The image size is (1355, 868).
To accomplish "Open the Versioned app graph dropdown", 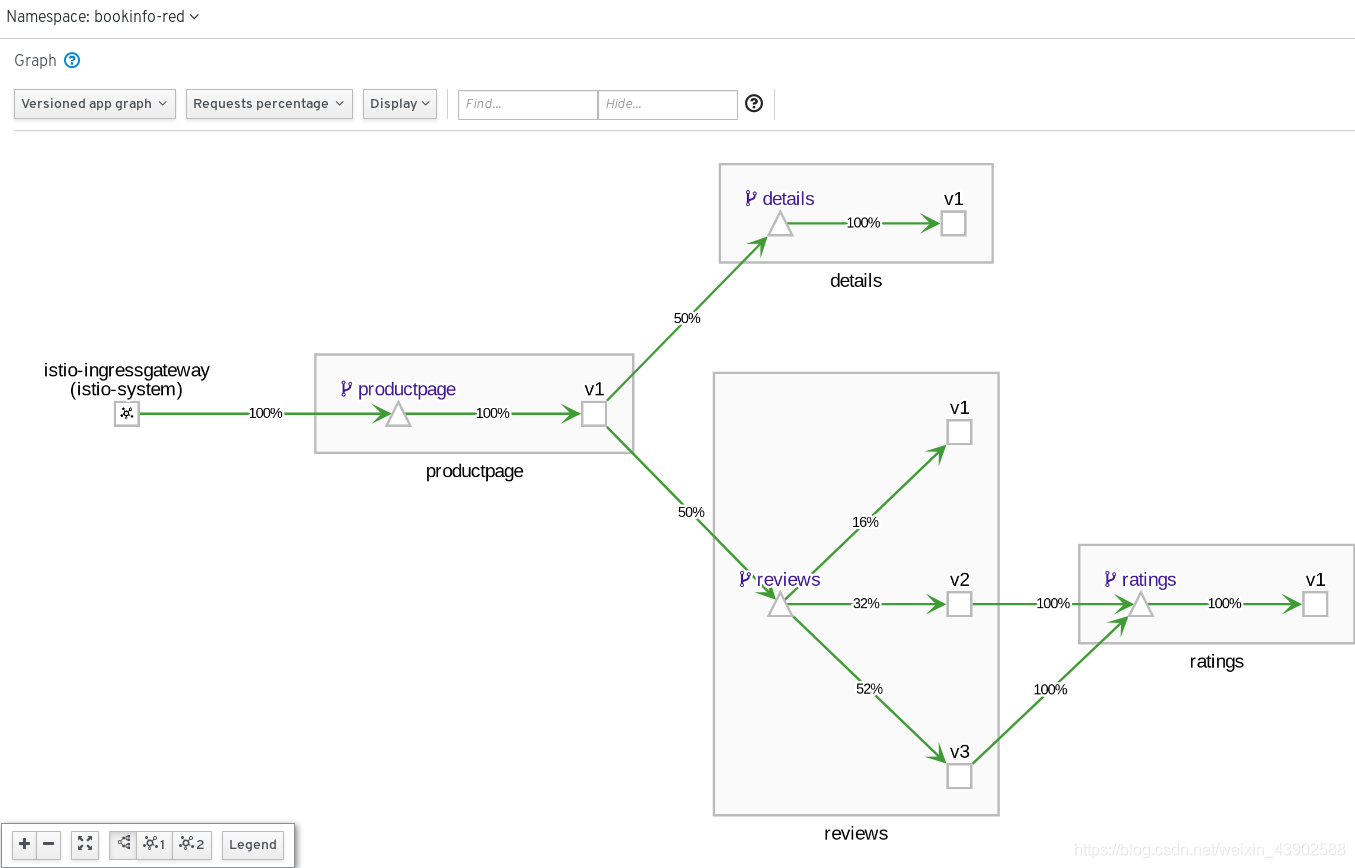I will [95, 104].
